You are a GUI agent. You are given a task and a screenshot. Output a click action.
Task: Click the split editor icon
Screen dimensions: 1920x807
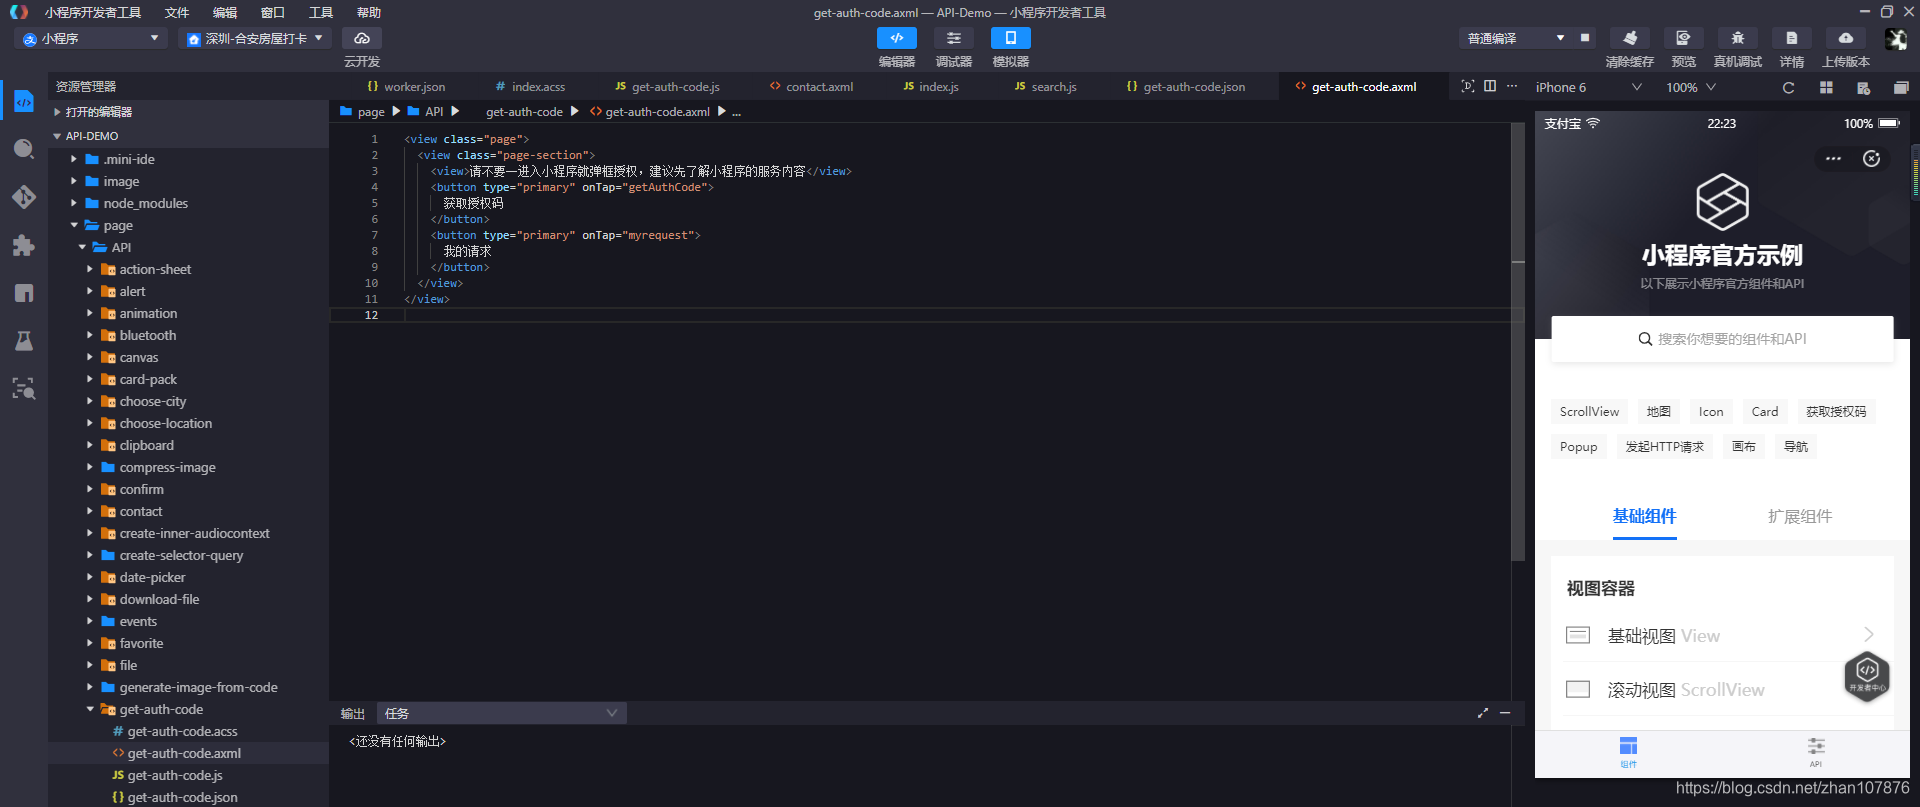pos(1490,86)
